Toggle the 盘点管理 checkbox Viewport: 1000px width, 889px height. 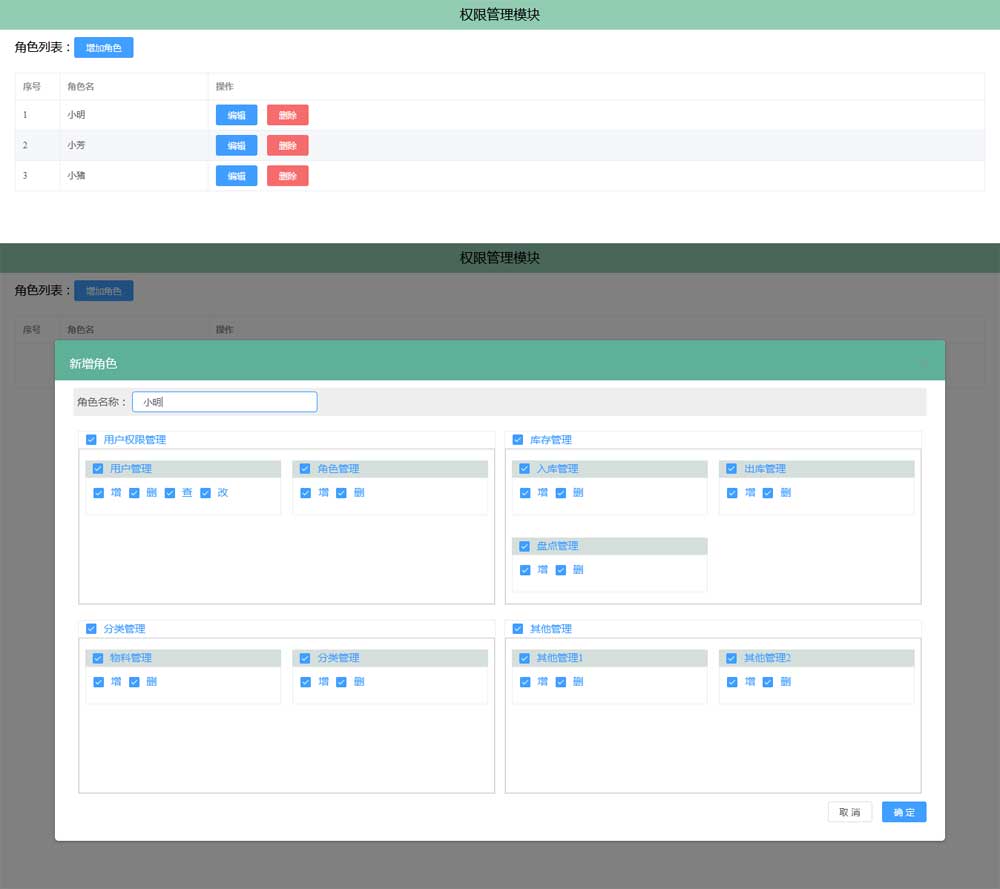[525, 546]
